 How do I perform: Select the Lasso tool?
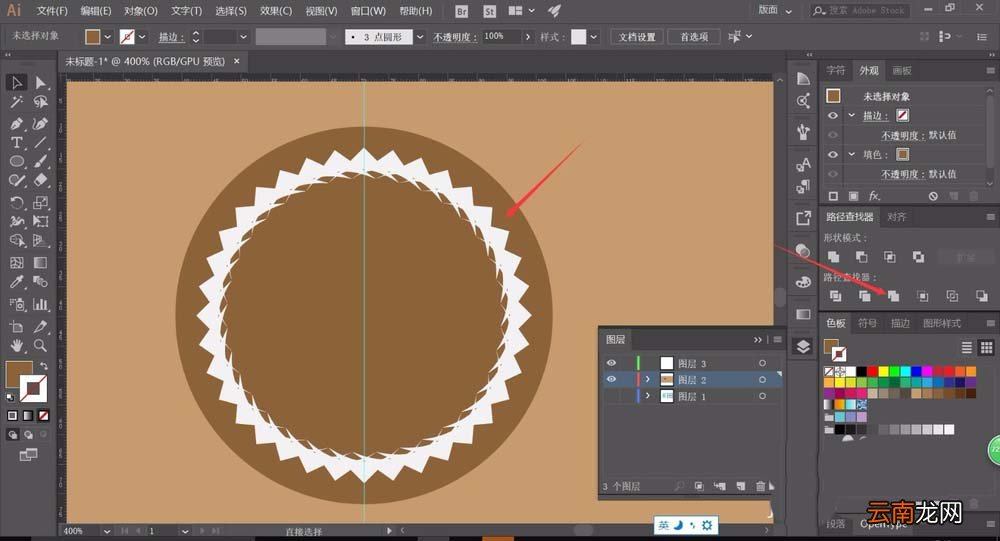click(x=40, y=102)
